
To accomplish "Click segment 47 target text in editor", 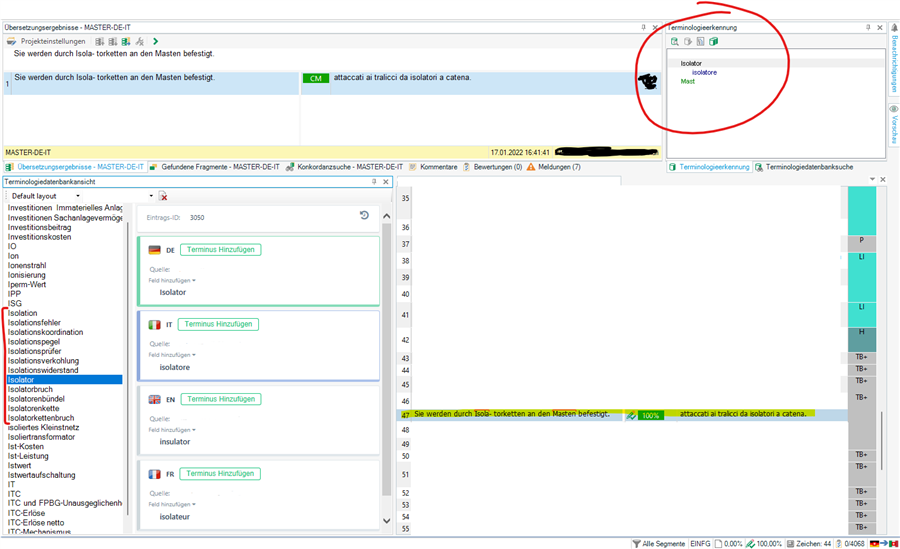I will pos(743,414).
